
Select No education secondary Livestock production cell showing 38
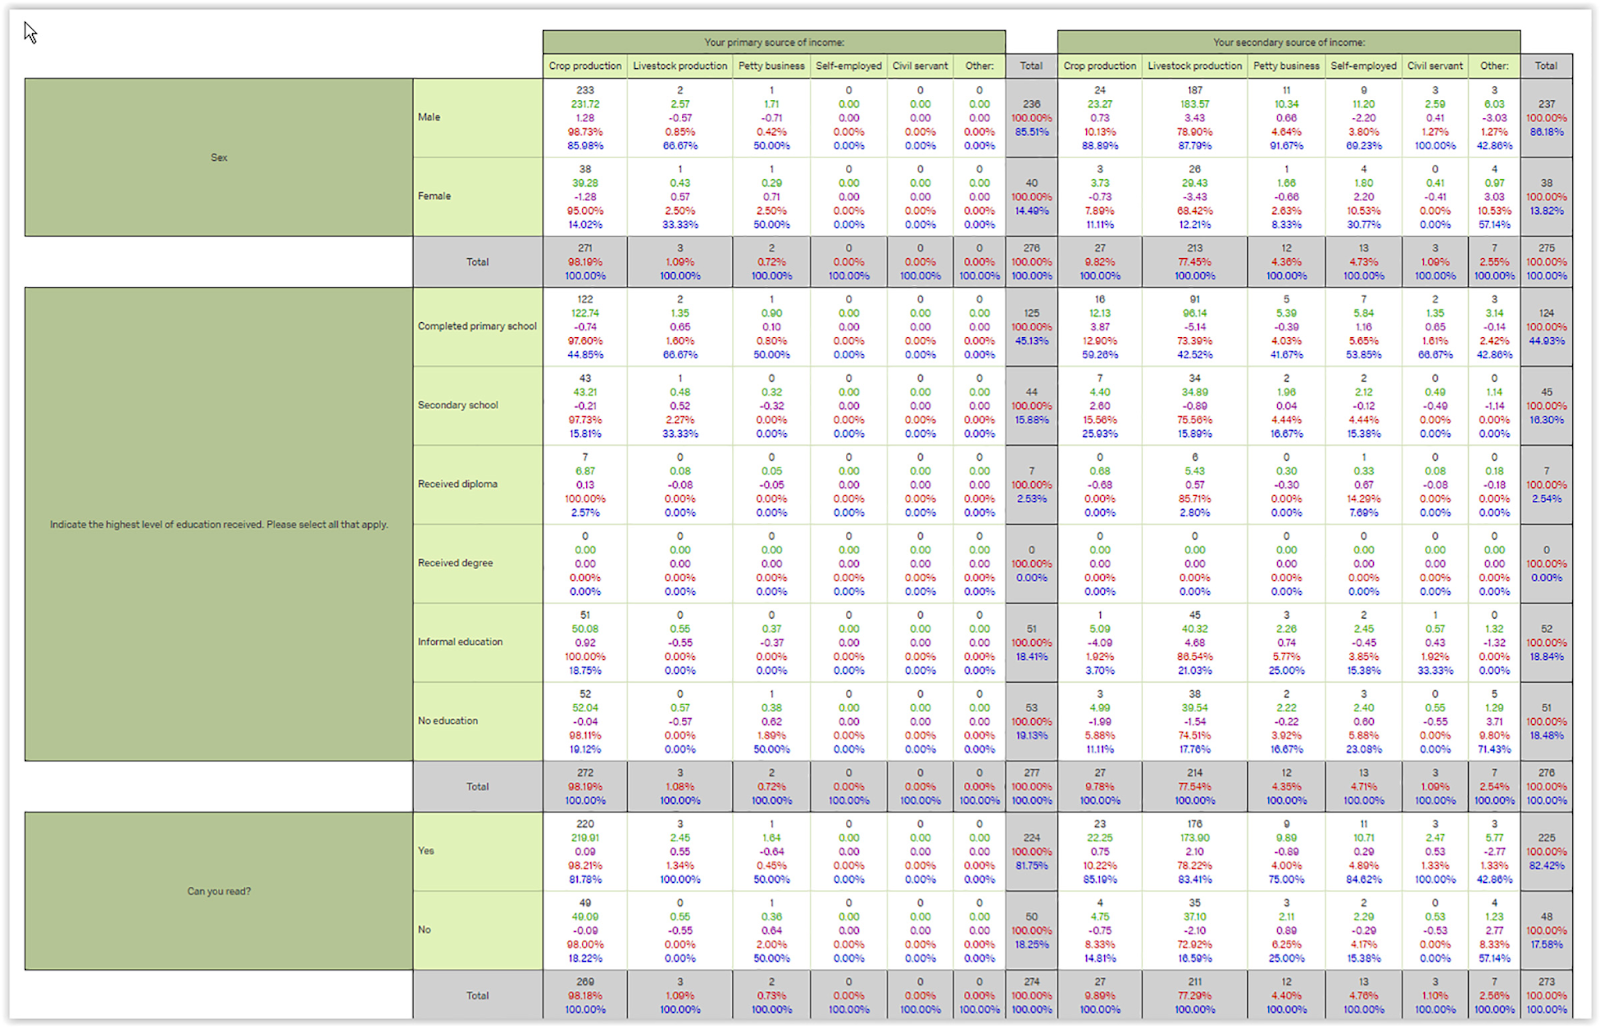click(1195, 721)
